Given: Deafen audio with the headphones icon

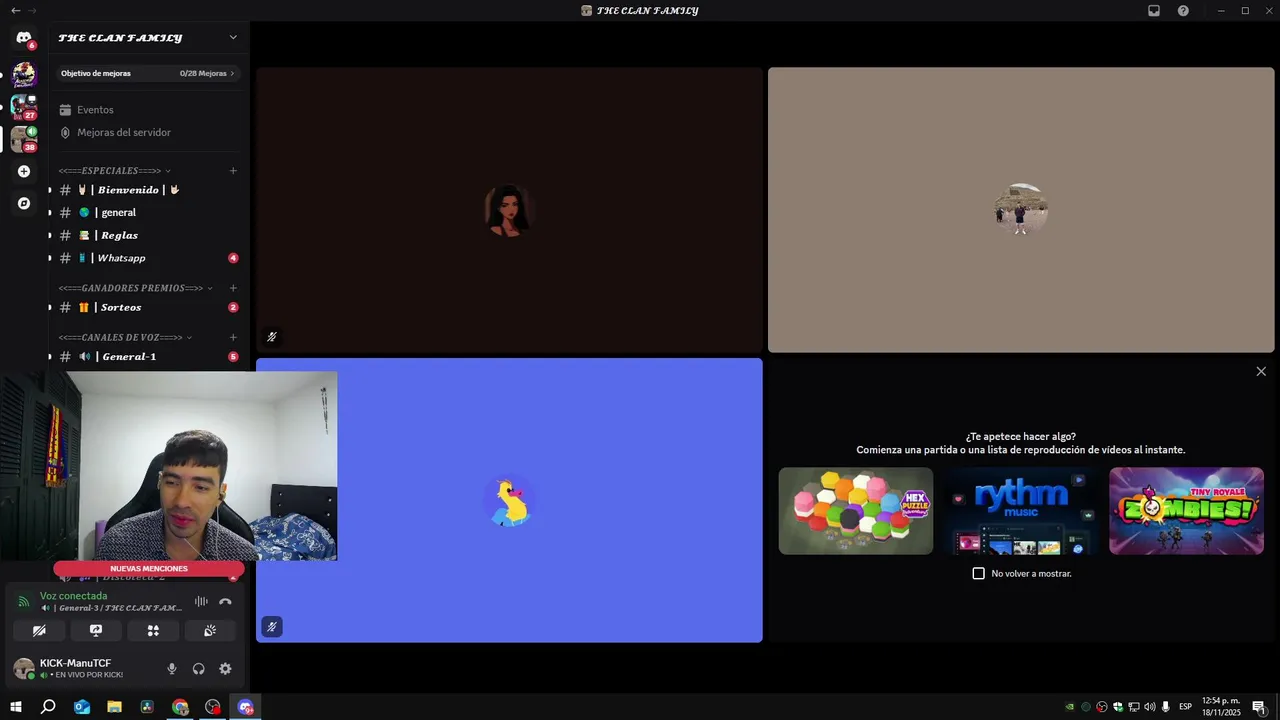Looking at the screenshot, I should (x=198, y=669).
